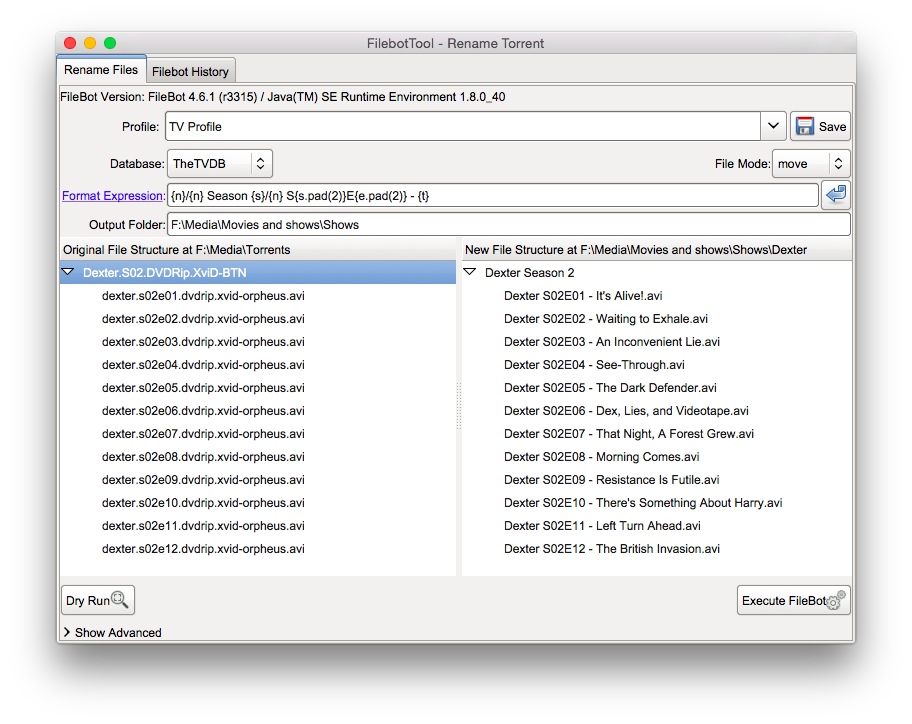The width and height of the screenshot is (912, 724).
Task: Select Dexter S02E07 - That Night, A Forest Grew.avi
Action: [x=629, y=434]
